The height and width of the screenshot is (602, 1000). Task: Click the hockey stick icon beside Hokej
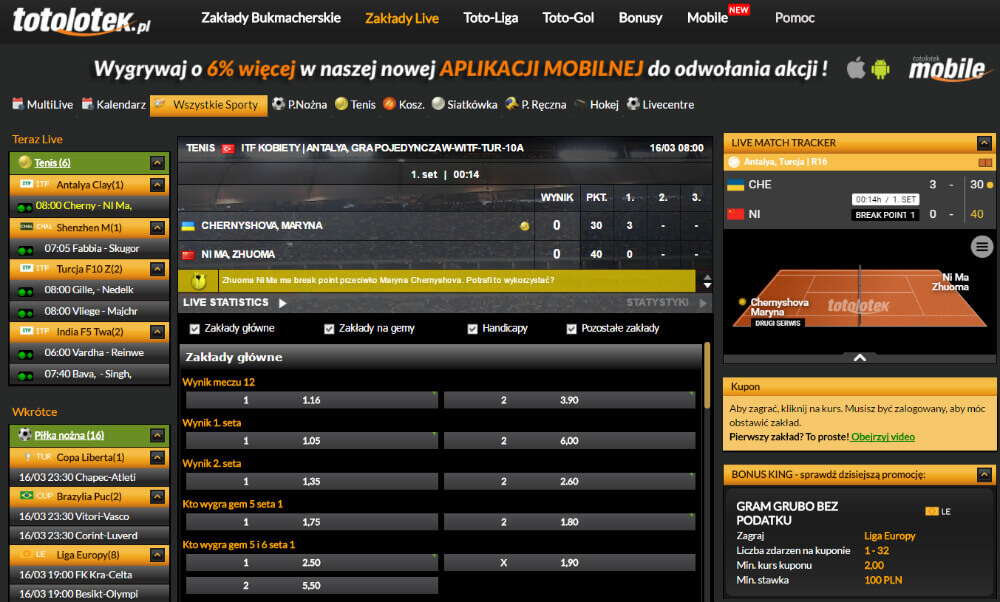click(580, 104)
